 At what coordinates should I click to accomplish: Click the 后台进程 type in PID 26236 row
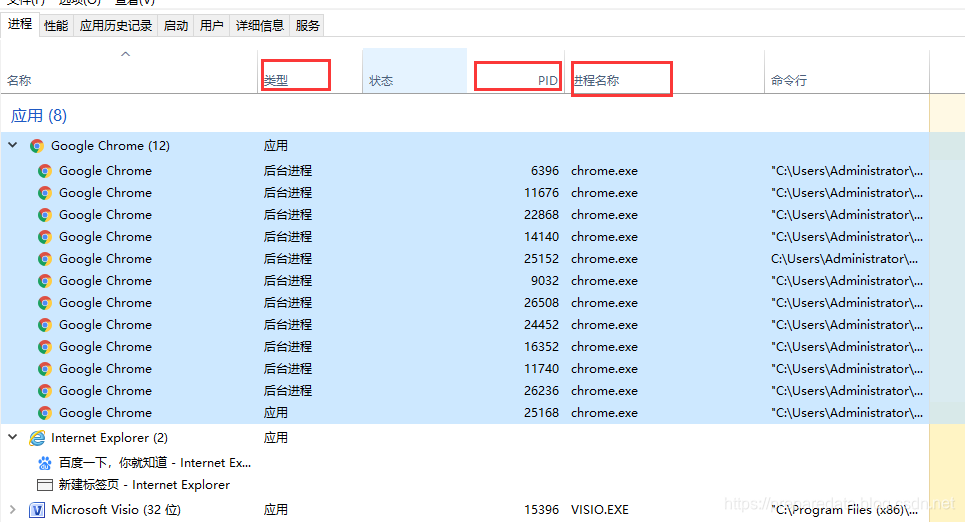point(287,391)
